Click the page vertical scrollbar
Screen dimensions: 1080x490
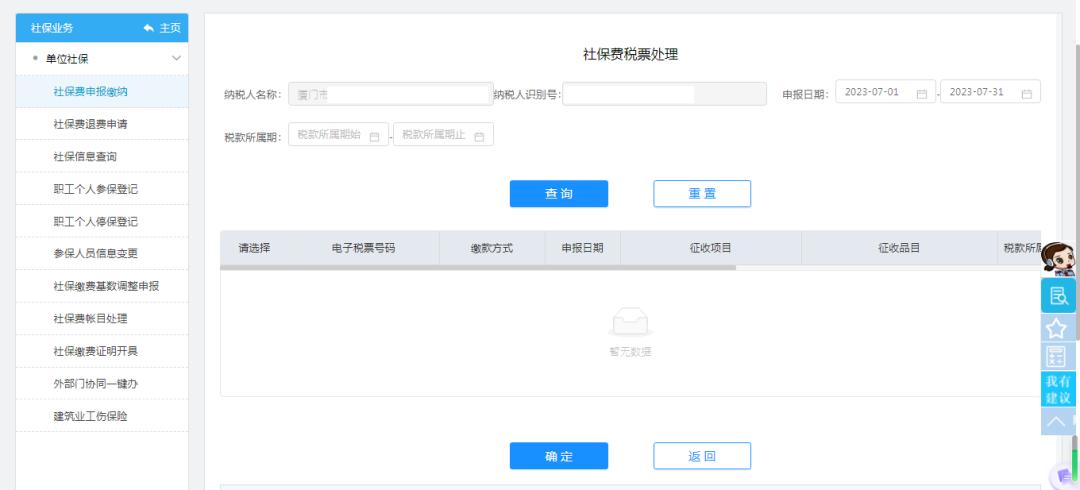pyautogui.click(x=1077, y=193)
